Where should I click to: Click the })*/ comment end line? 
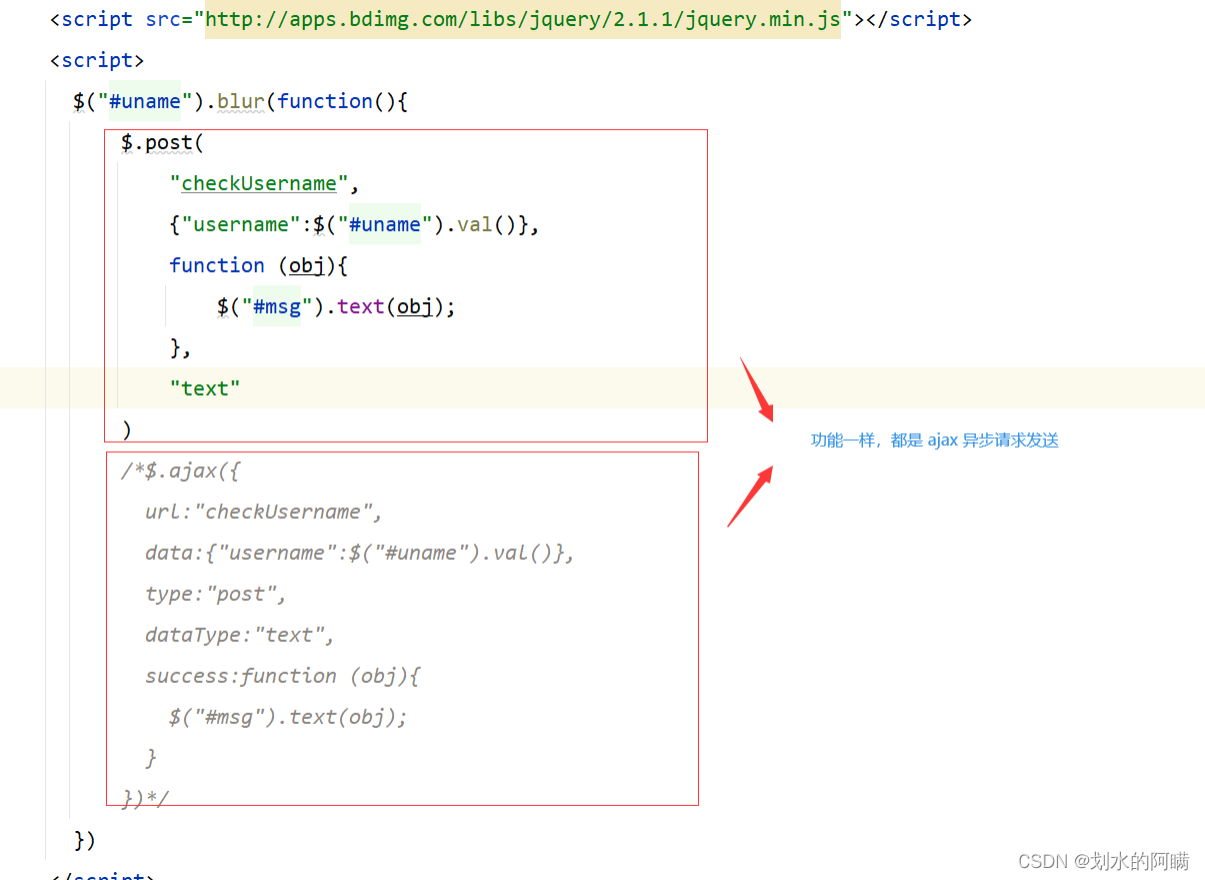[145, 798]
